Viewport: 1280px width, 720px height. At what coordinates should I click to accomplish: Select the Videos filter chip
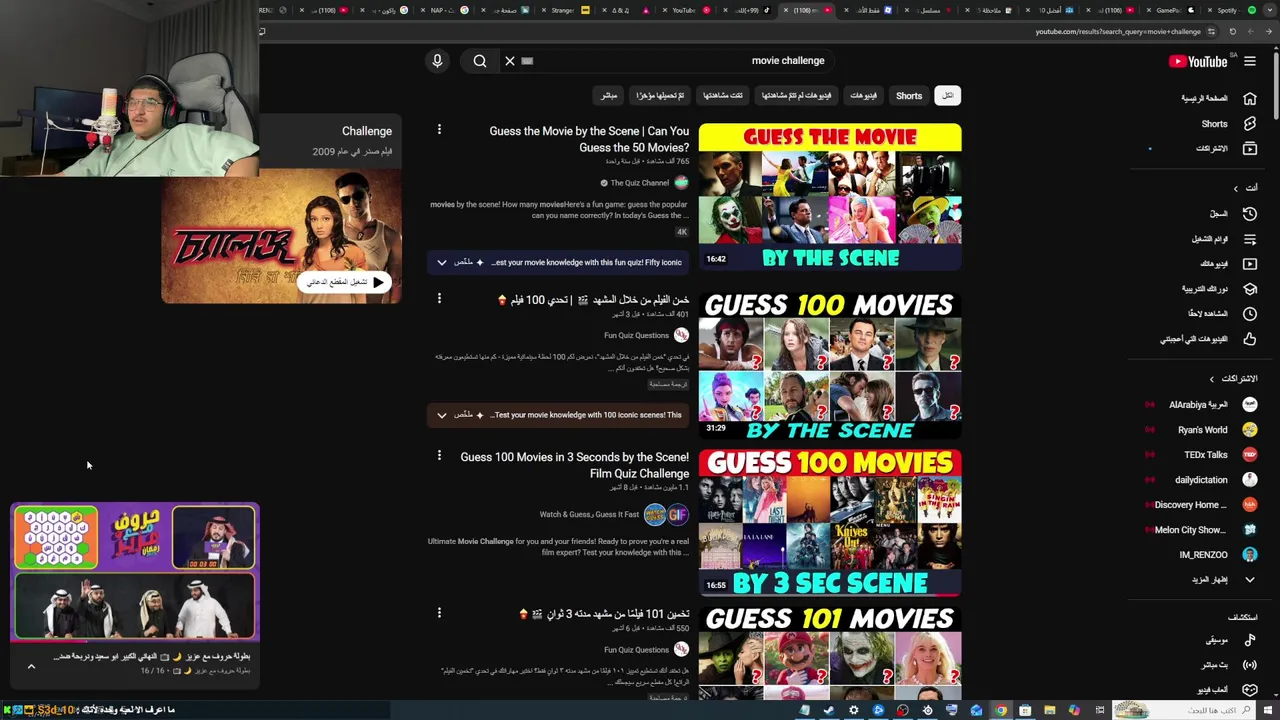863,96
